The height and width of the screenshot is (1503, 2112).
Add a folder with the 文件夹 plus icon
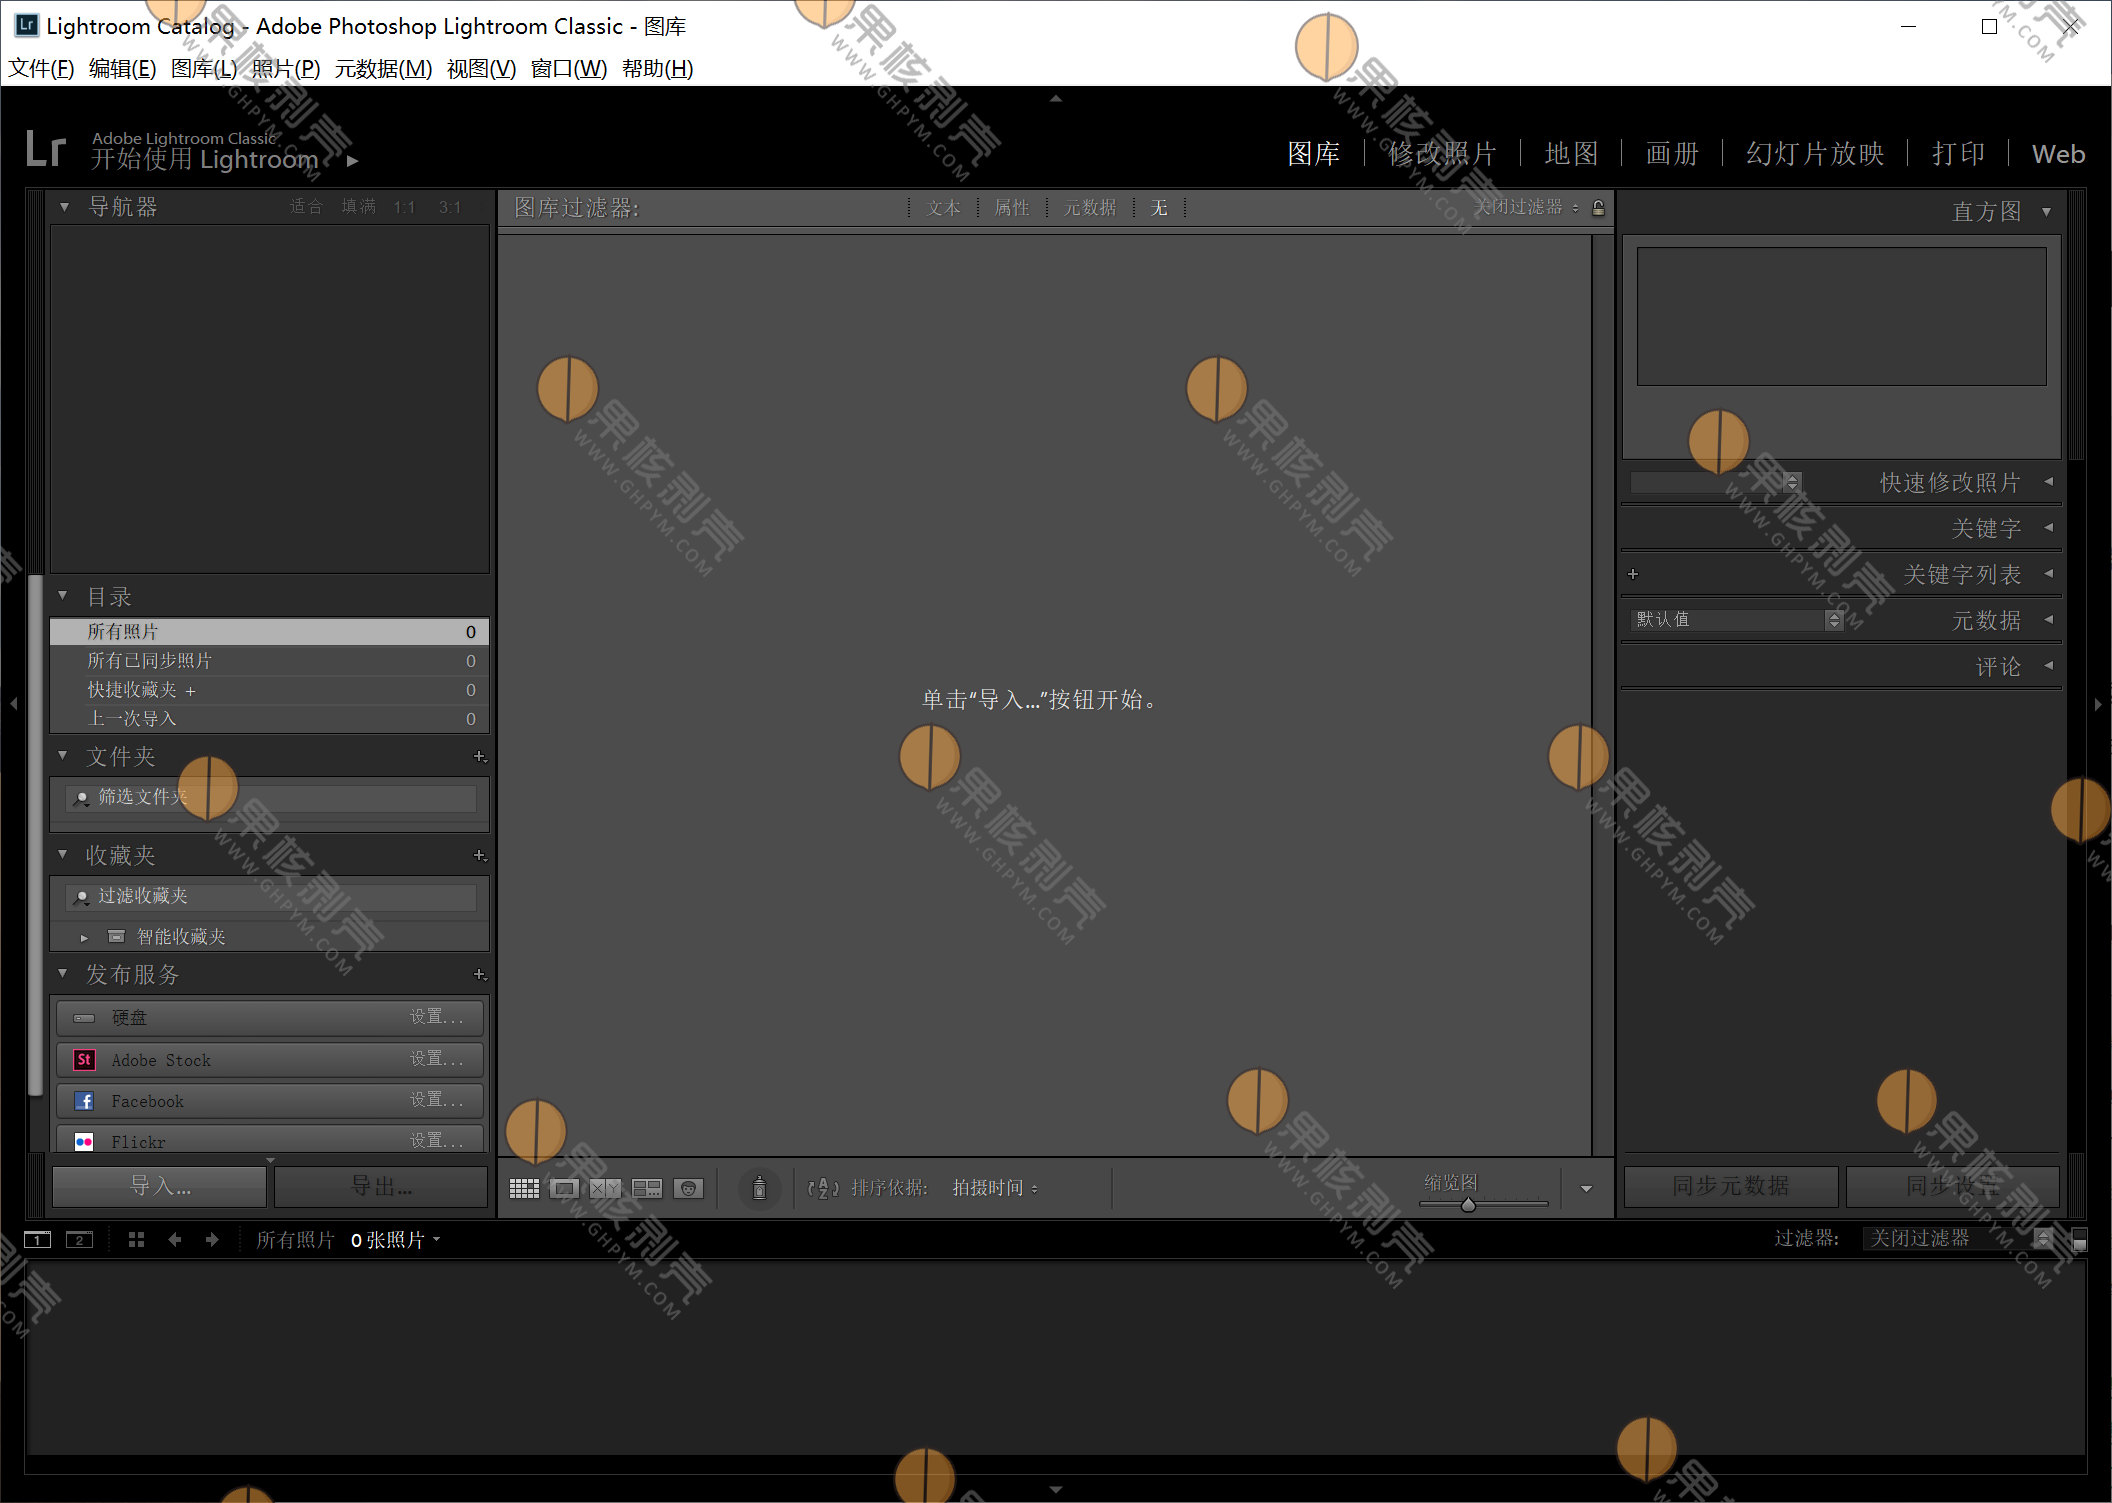479,757
